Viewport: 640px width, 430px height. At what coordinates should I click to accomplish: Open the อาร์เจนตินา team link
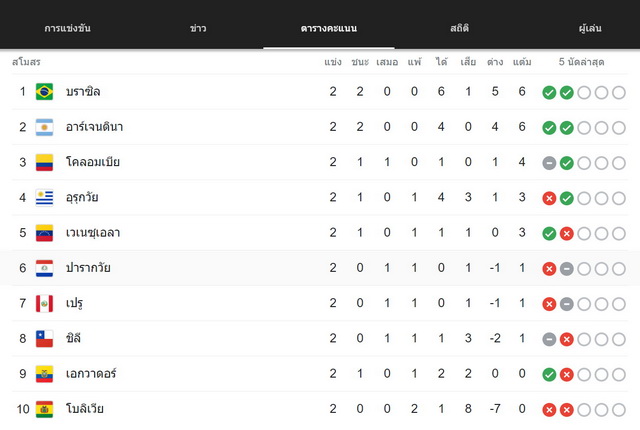click(x=94, y=127)
